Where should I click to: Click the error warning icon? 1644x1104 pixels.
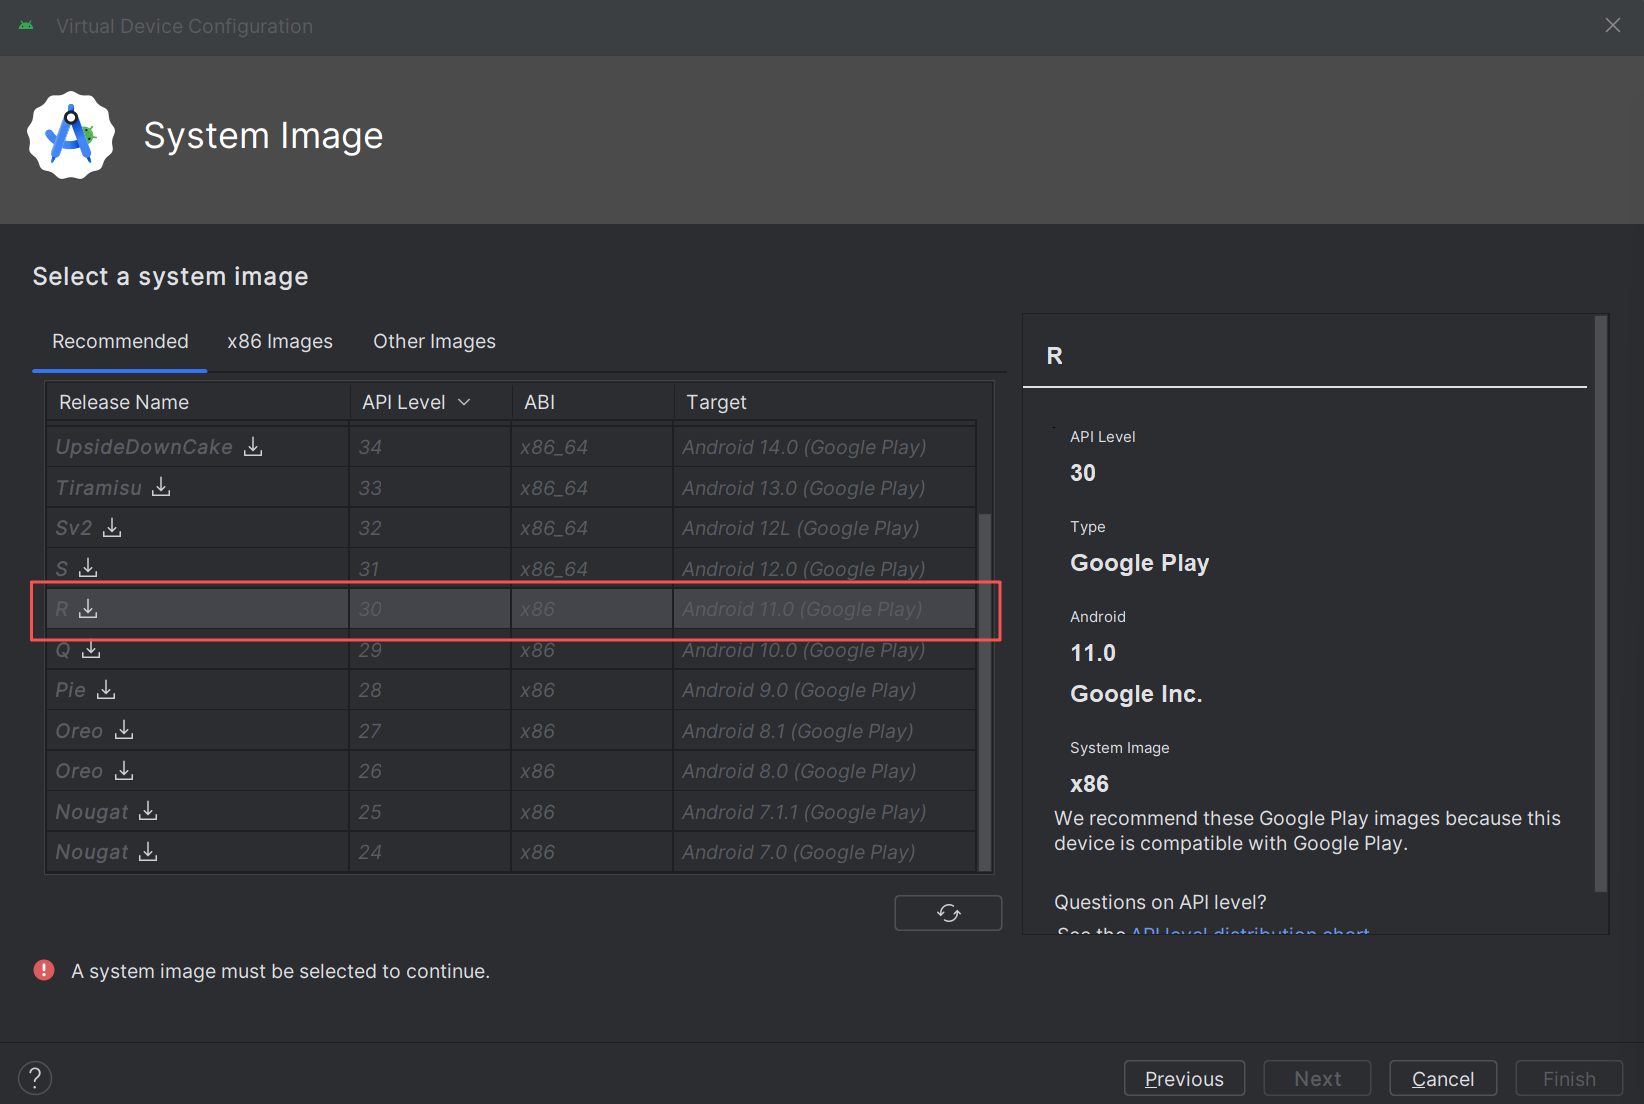click(x=44, y=970)
